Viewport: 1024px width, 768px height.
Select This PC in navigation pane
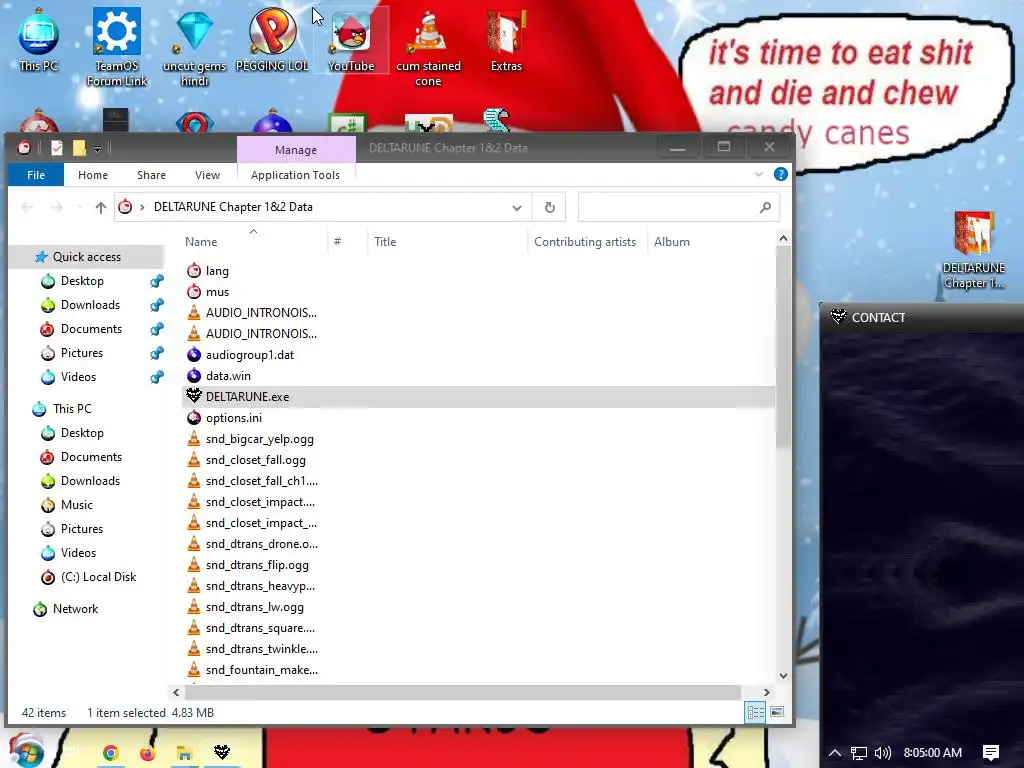[72, 409]
